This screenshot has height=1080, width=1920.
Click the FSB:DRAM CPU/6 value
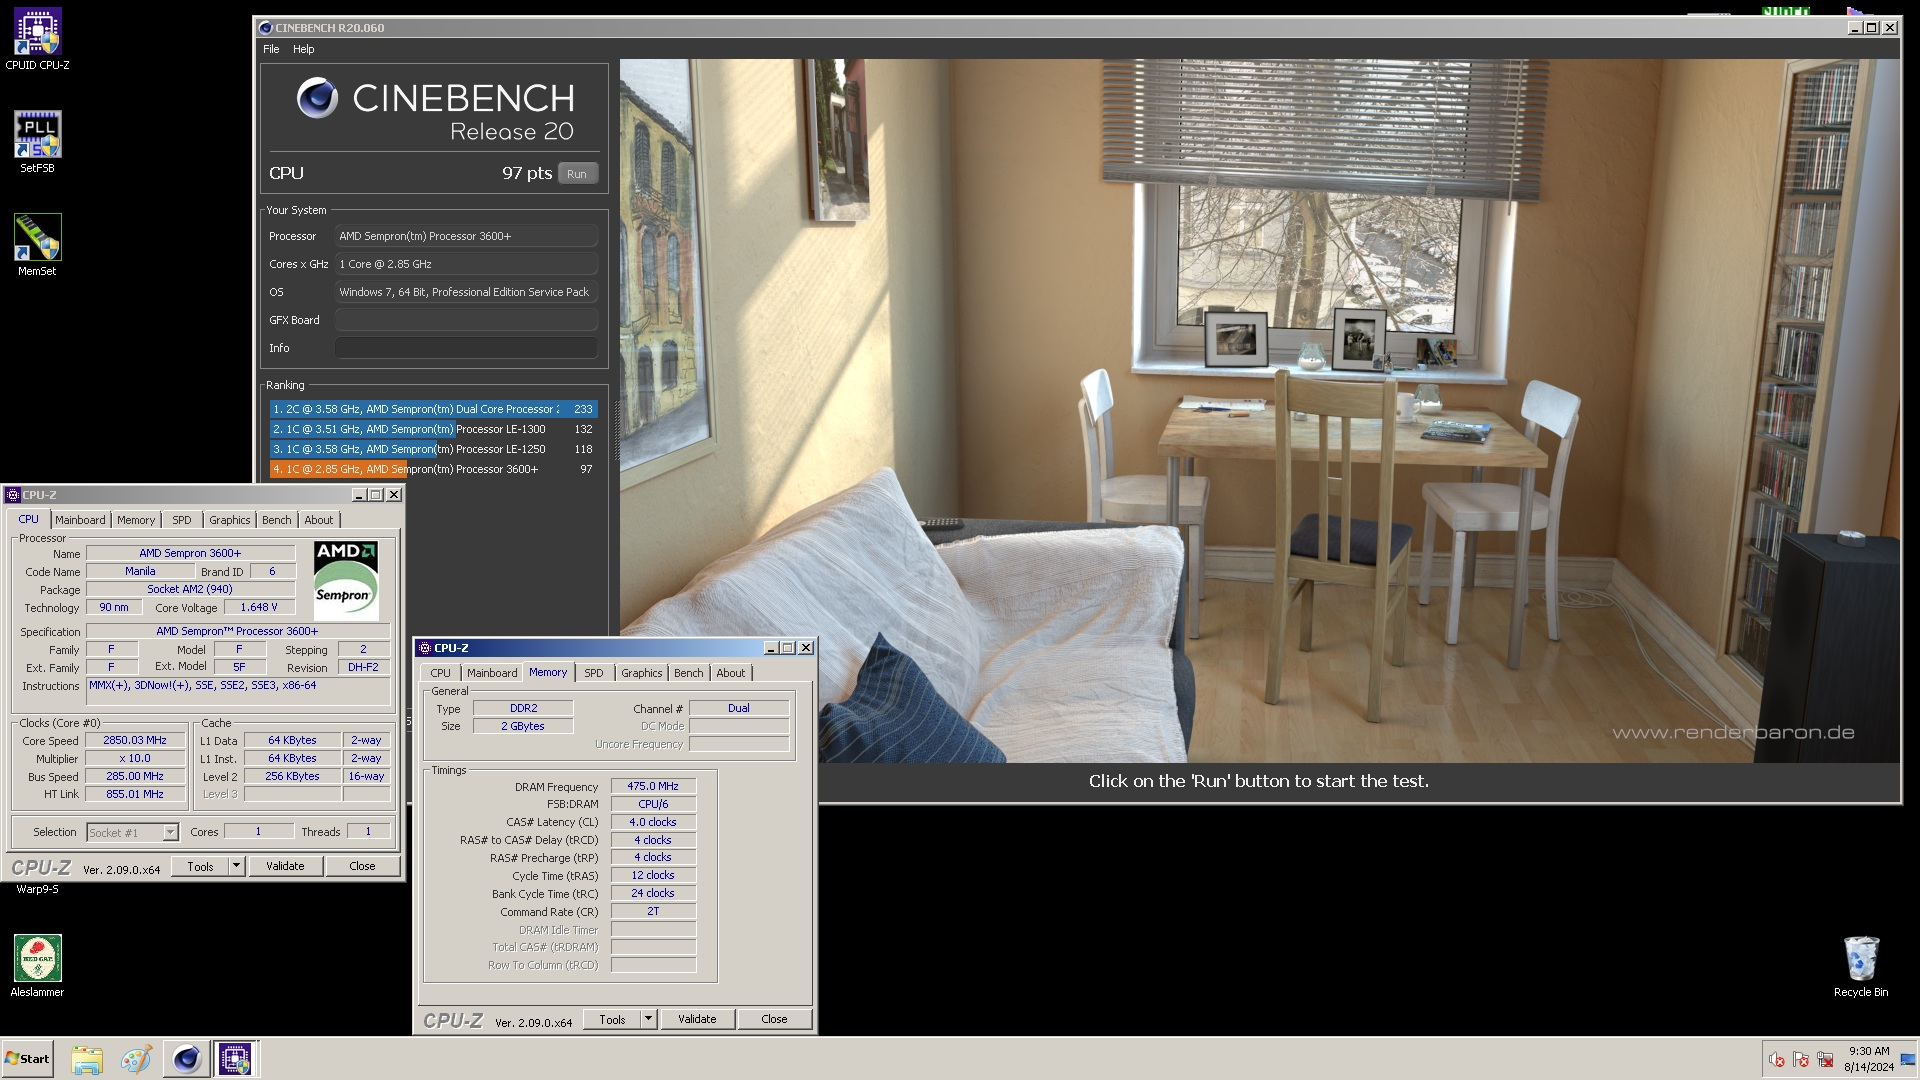[653, 804]
